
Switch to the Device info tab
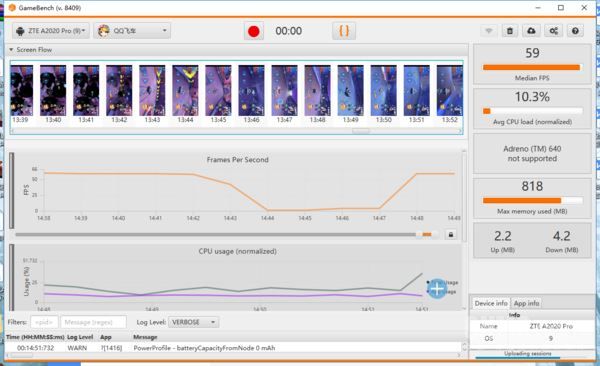coord(491,303)
